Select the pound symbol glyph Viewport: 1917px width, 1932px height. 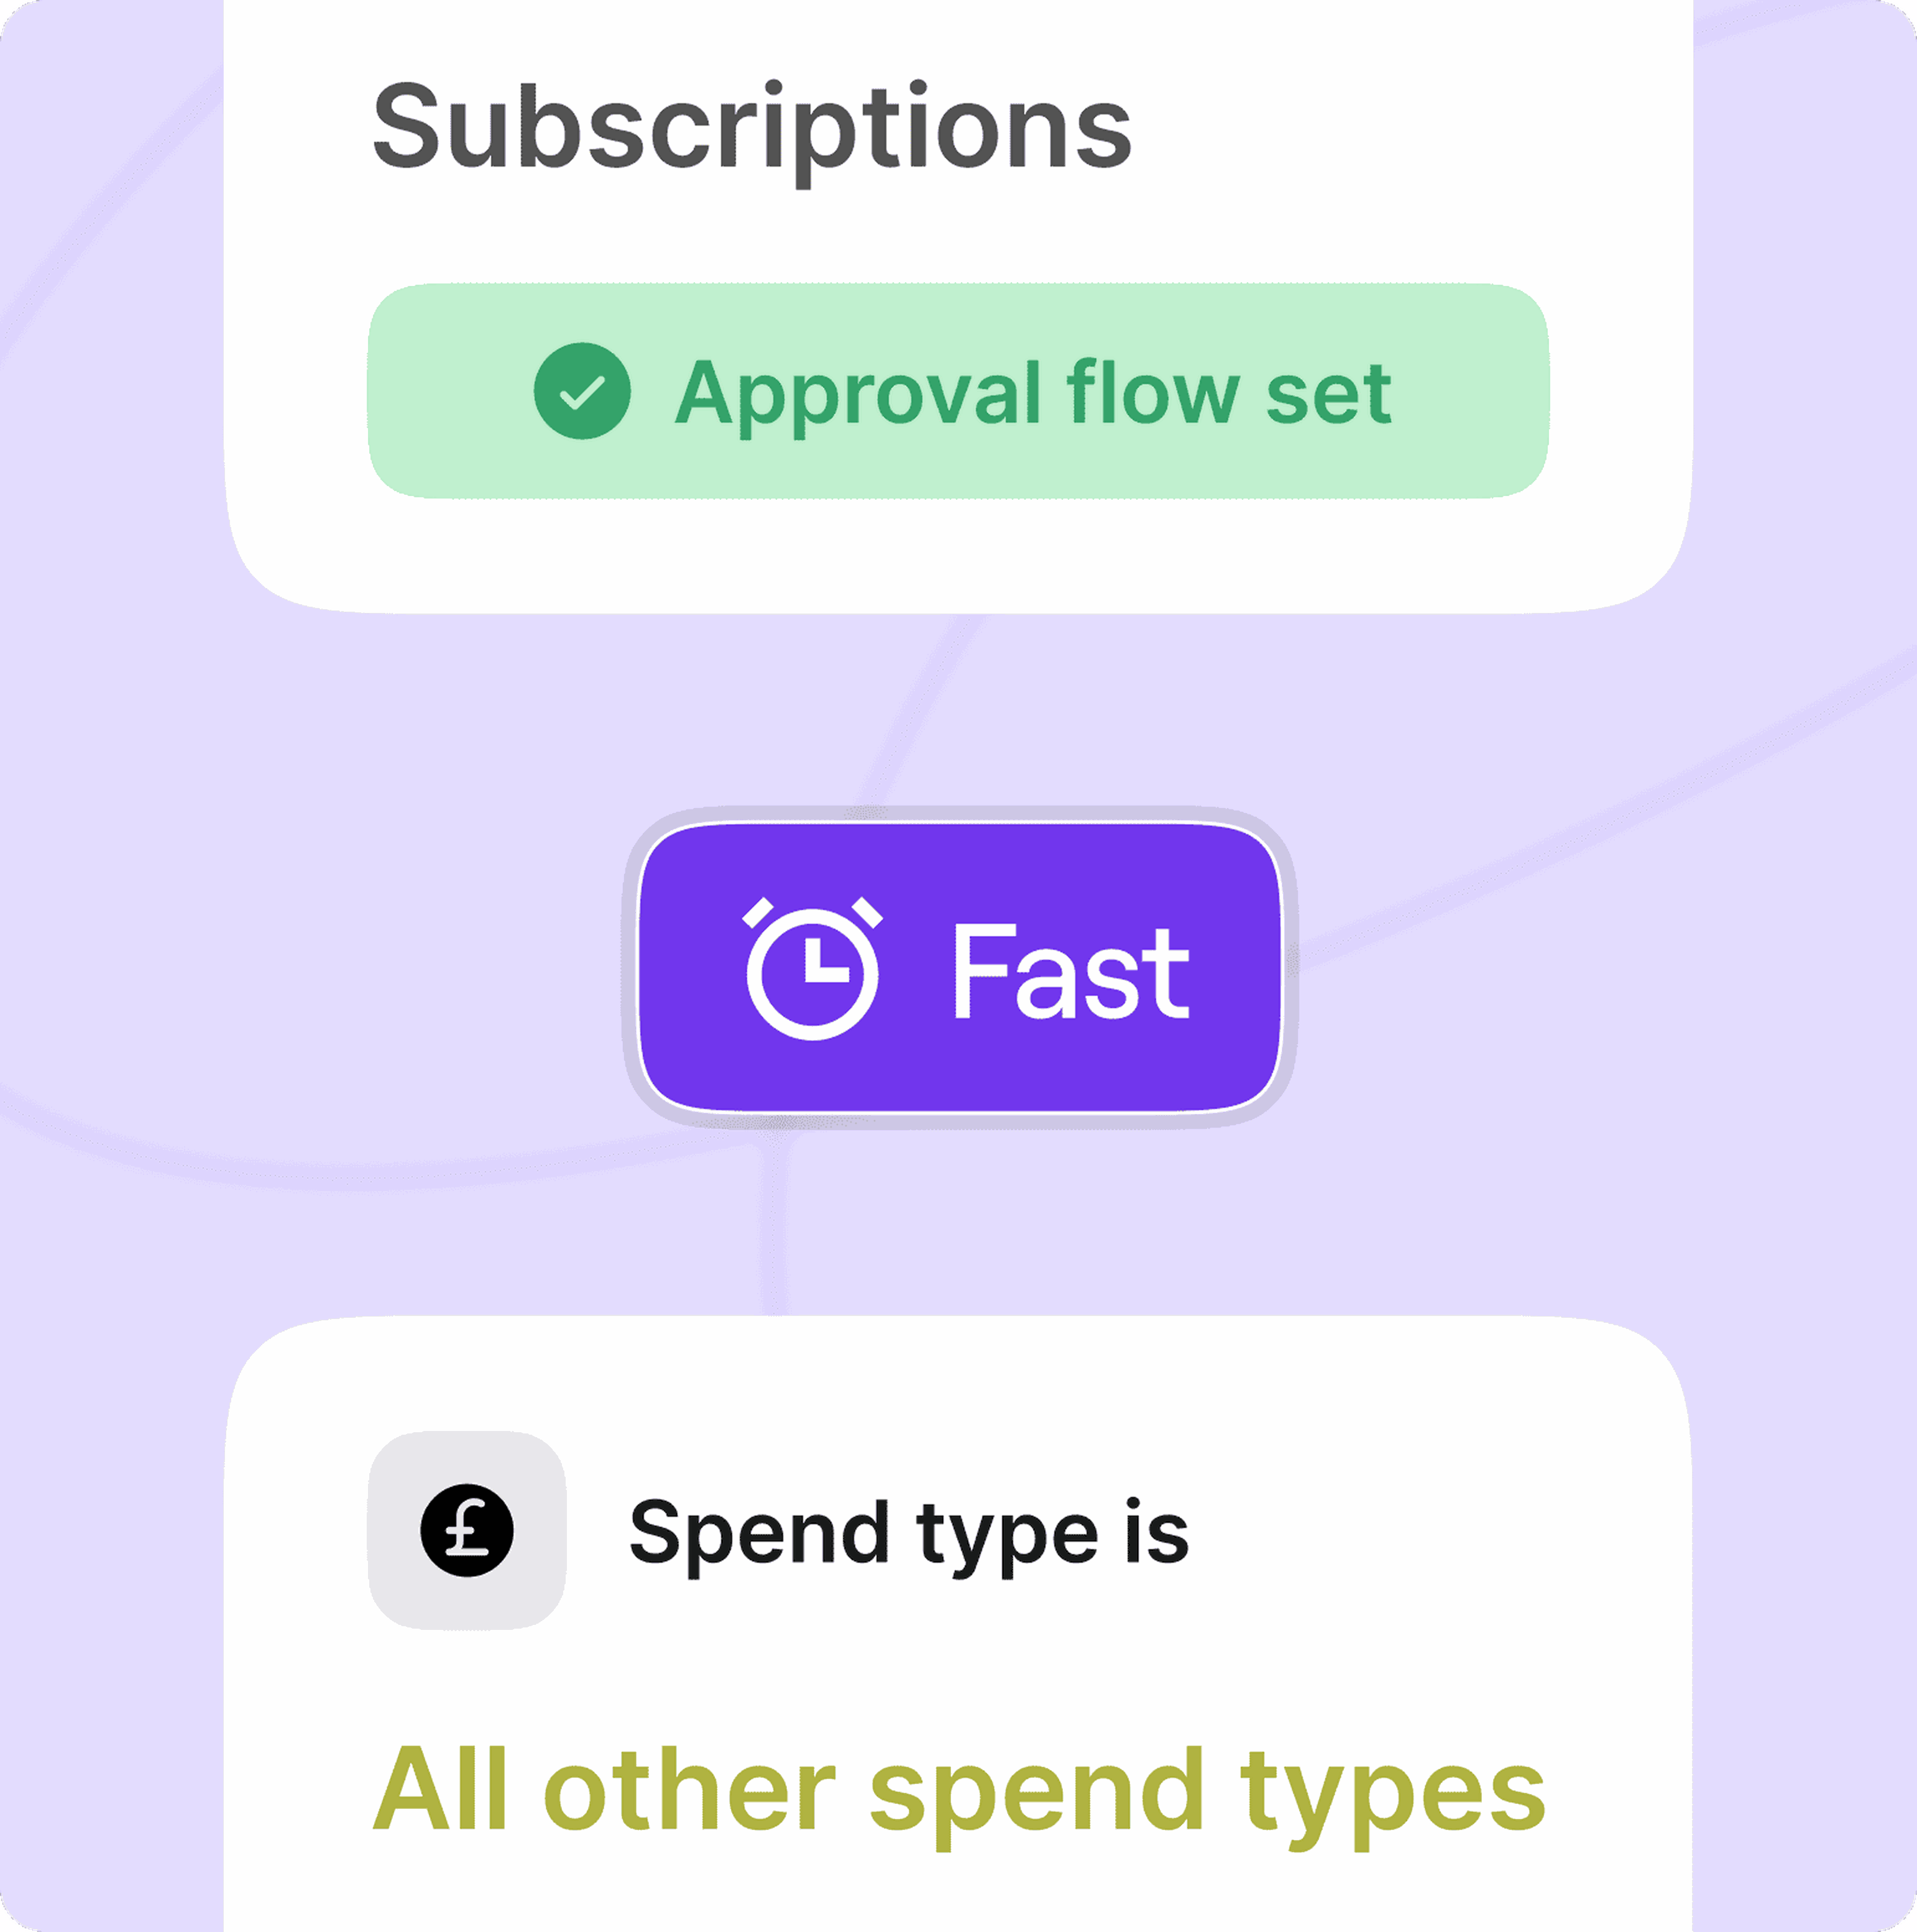[x=467, y=1531]
